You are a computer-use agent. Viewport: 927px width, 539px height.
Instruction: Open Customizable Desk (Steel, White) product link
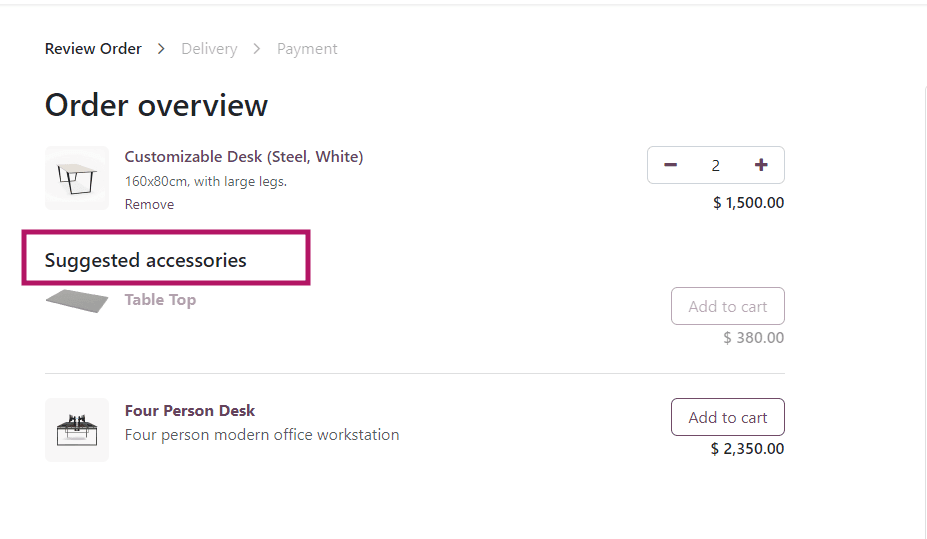(x=243, y=157)
